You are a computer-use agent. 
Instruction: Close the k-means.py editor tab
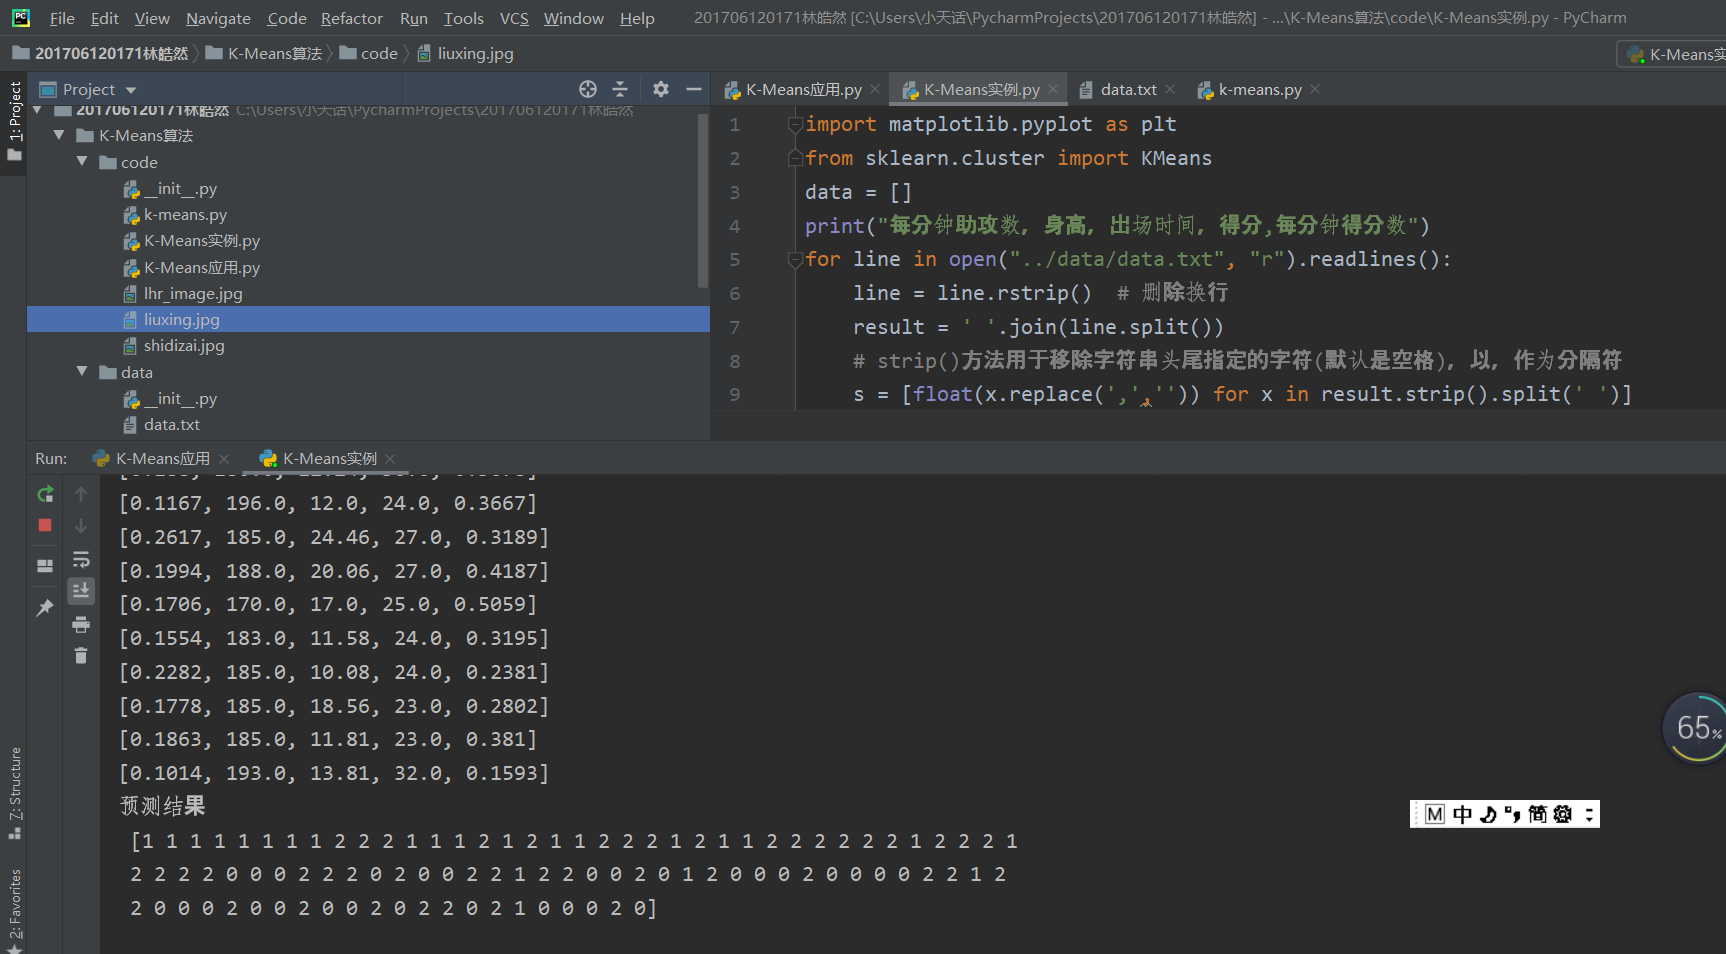[1315, 90]
